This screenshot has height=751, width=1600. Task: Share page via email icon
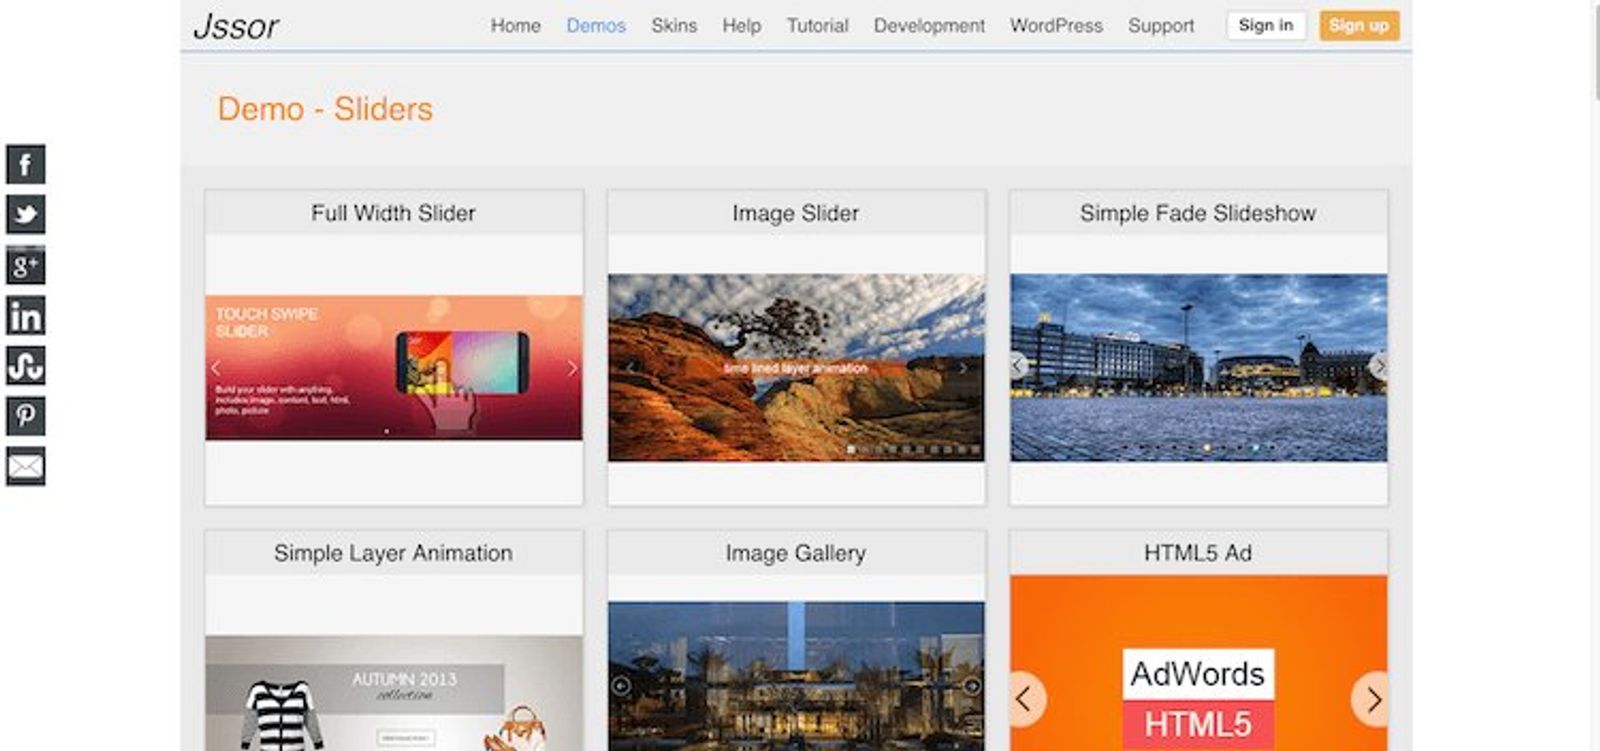[26, 466]
